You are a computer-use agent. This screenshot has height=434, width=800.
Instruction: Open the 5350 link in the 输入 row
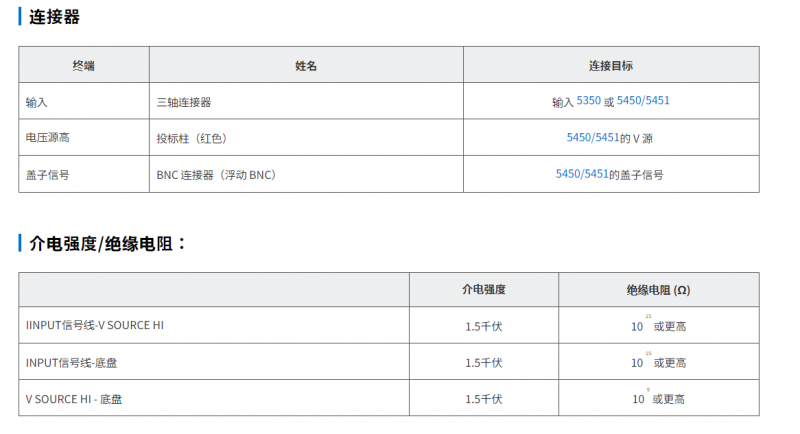[x=589, y=101]
